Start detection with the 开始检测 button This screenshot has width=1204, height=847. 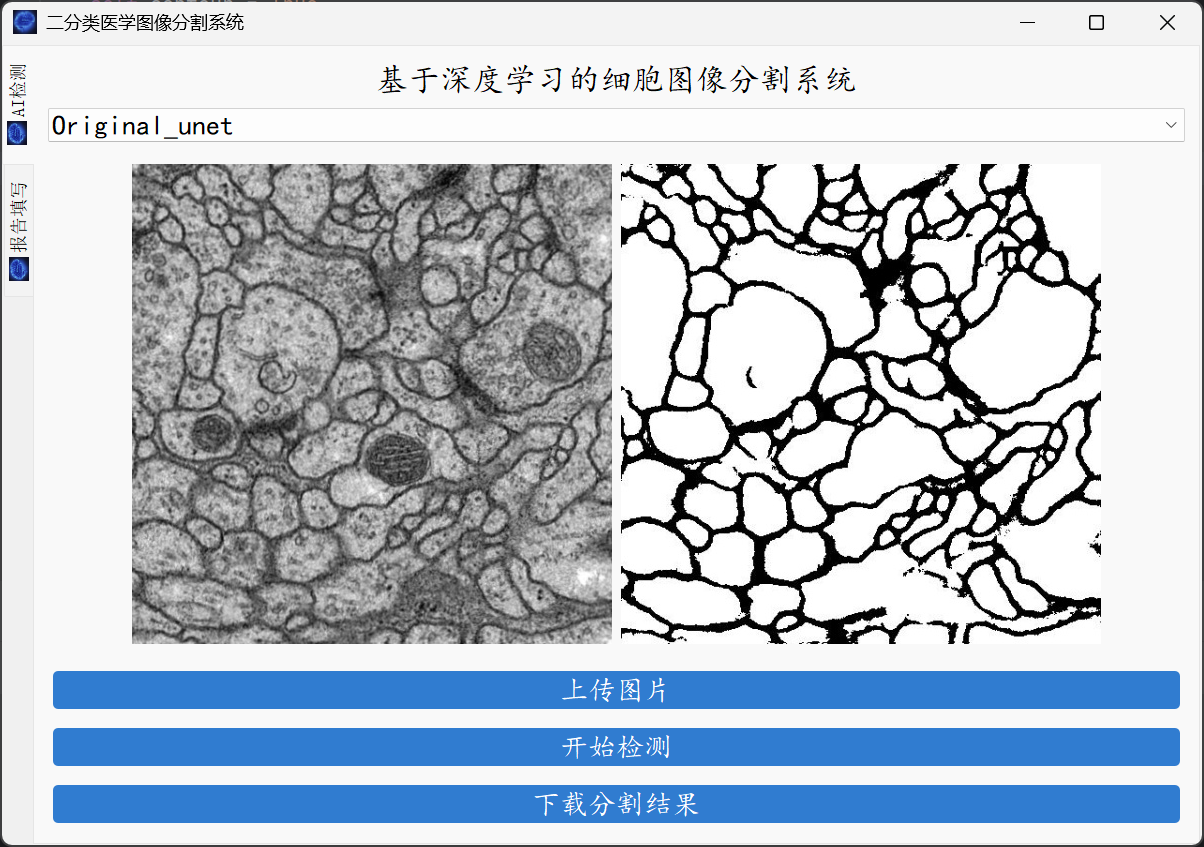[x=616, y=747]
